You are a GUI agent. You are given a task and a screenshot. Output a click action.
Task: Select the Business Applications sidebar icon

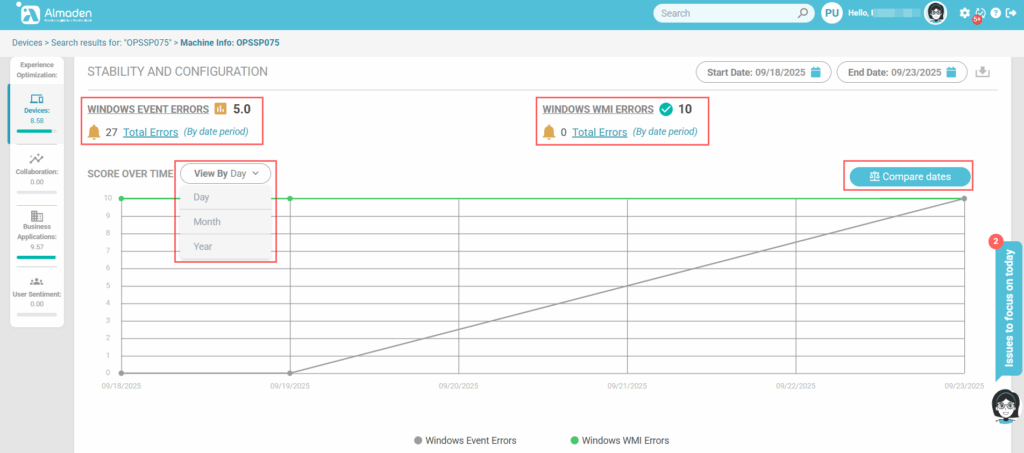tap(37, 216)
